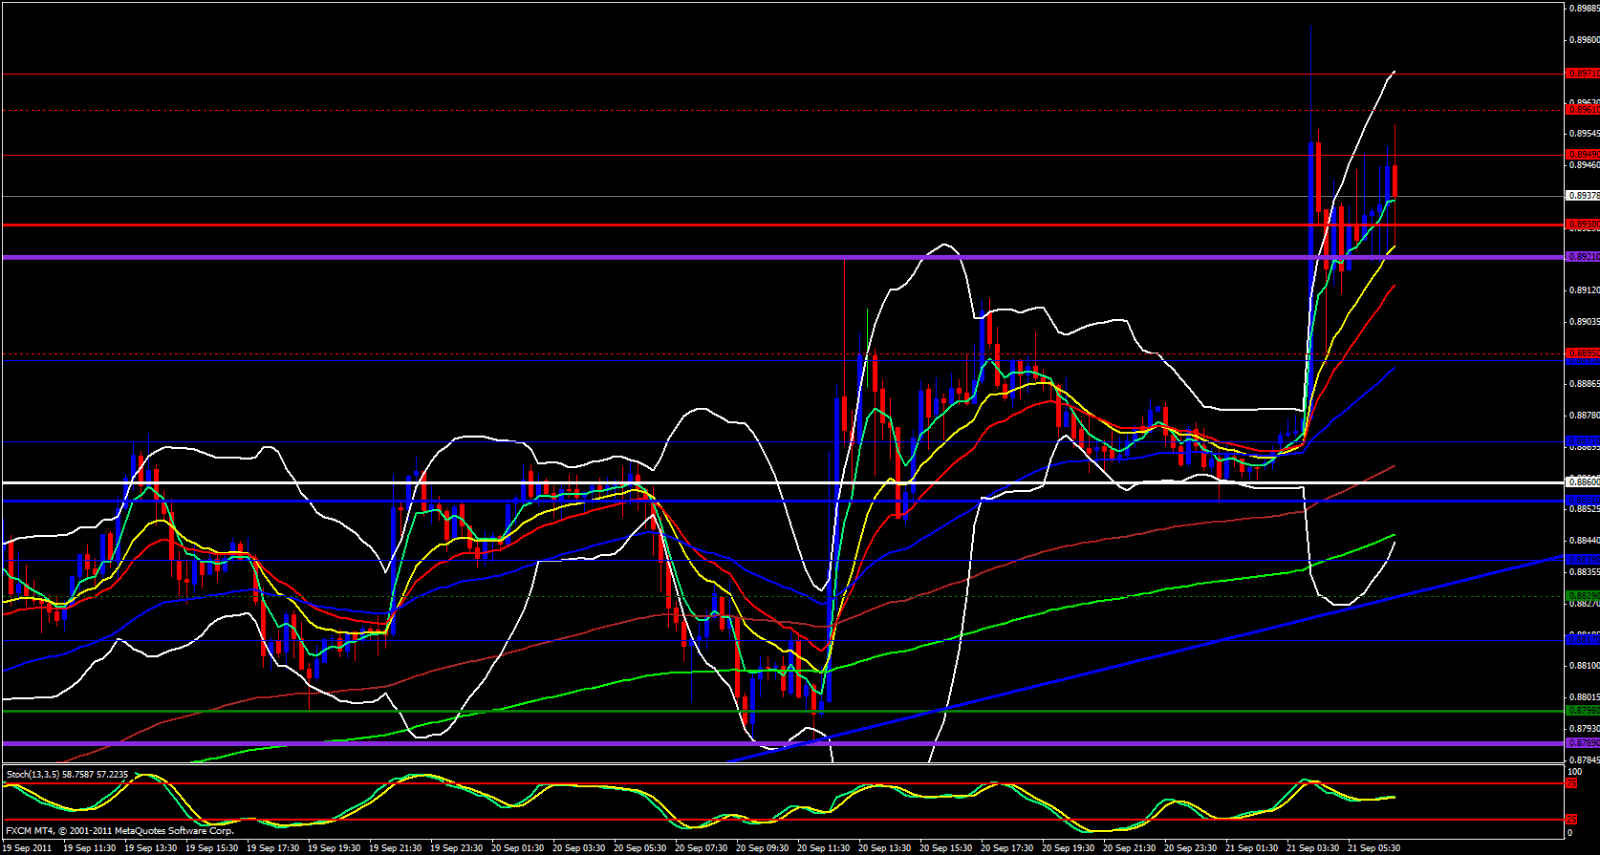Click the purple 0.89210 price label
This screenshot has width=1600, height=855.
coord(1582,257)
